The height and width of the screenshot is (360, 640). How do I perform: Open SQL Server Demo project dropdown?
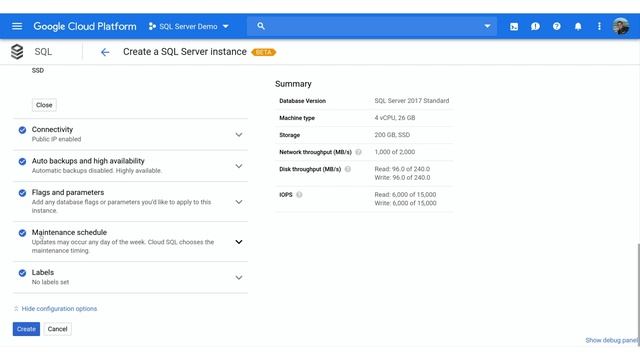tap(189, 26)
